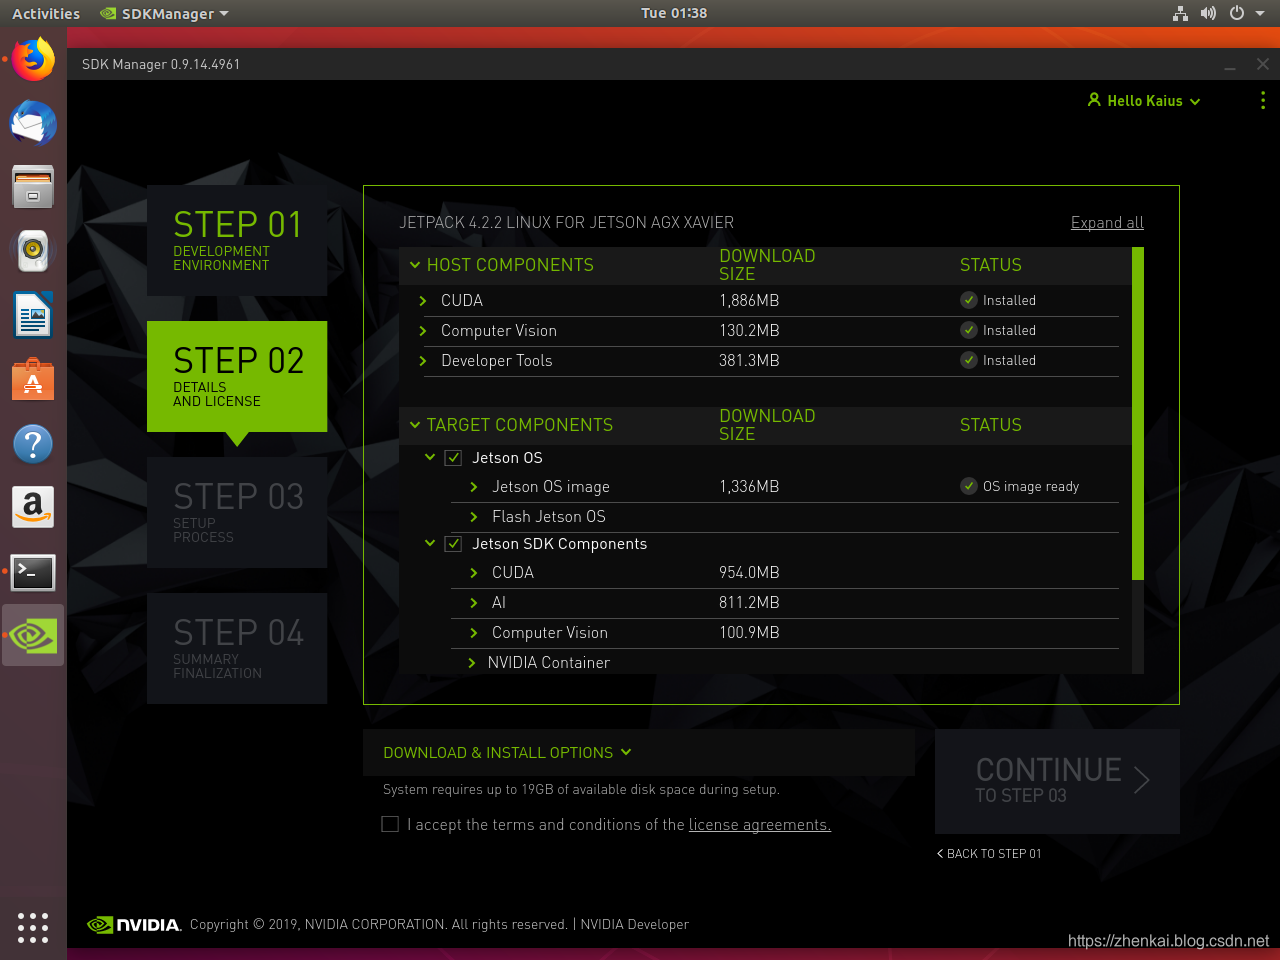Click the components list scrollbar
The height and width of the screenshot is (960, 1280).
pyautogui.click(x=1138, y=413)
